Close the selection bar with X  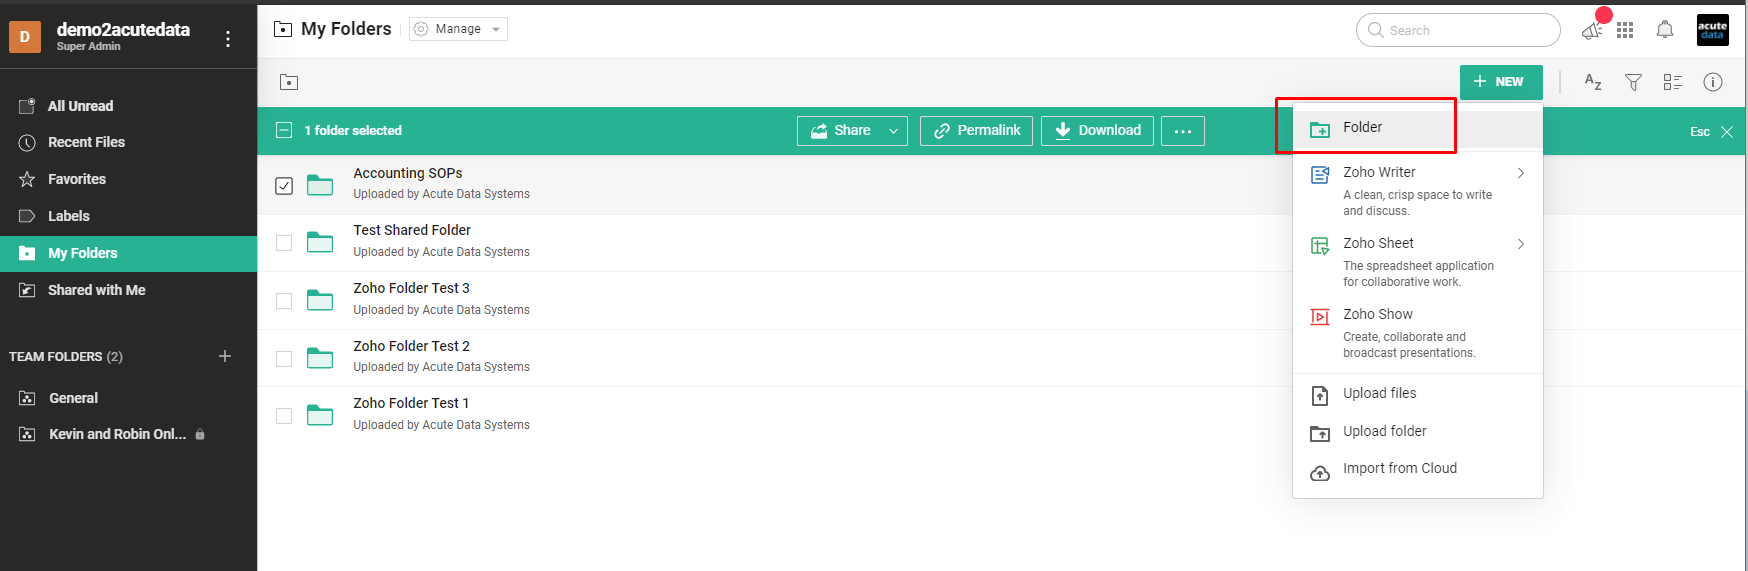[x=1727, y=132]
